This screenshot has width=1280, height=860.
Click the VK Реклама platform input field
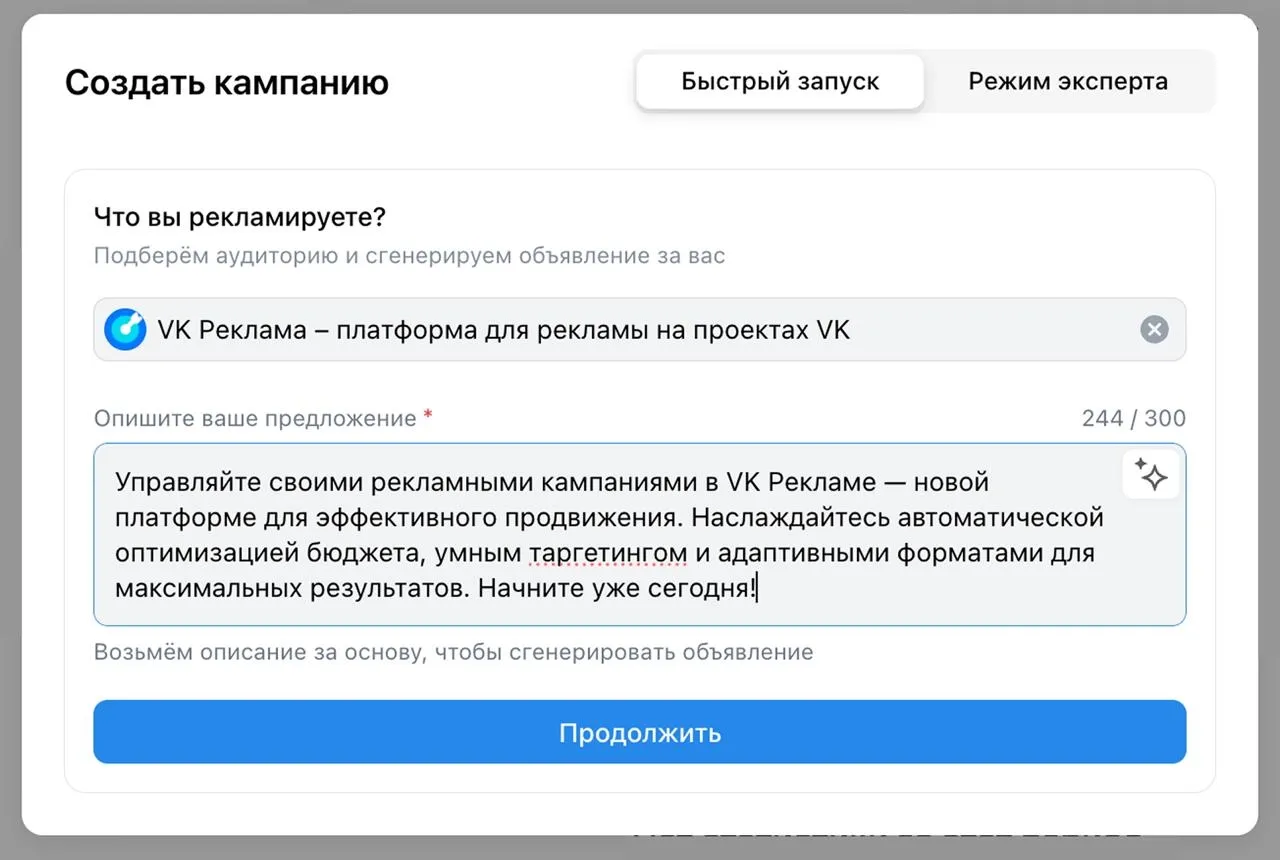(640, 329)
